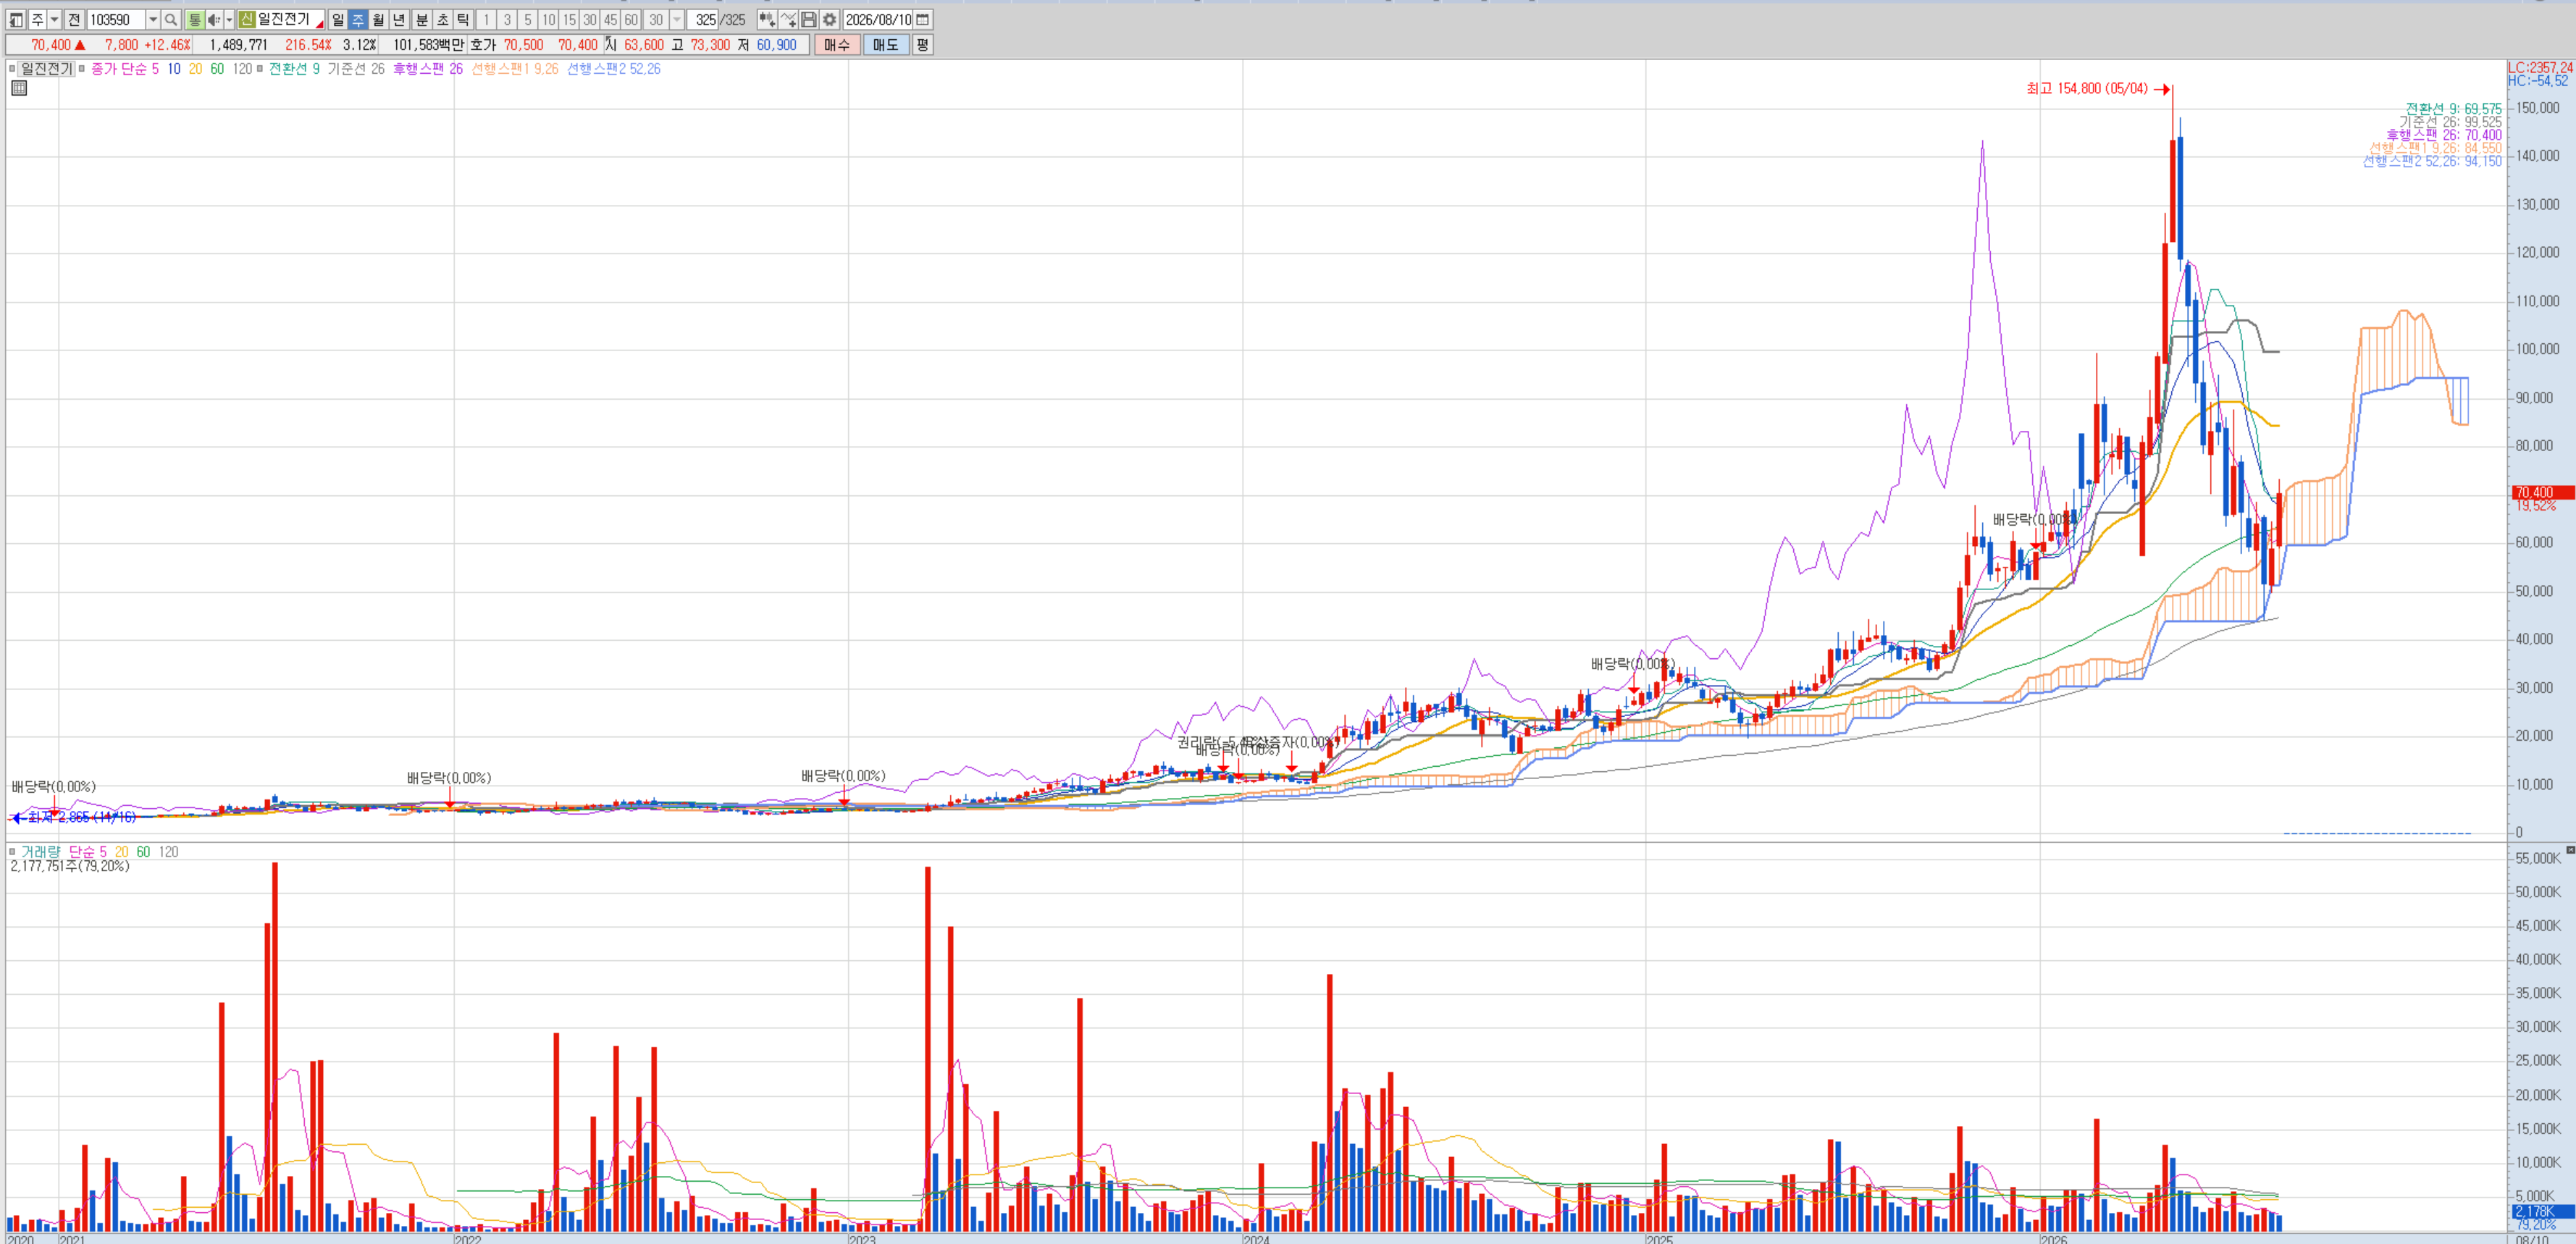Image resolution: width=2576 pixels, height=1244 pixels.
Task: Click the layout panel icon at toolbar start
Action: [16, 20]
